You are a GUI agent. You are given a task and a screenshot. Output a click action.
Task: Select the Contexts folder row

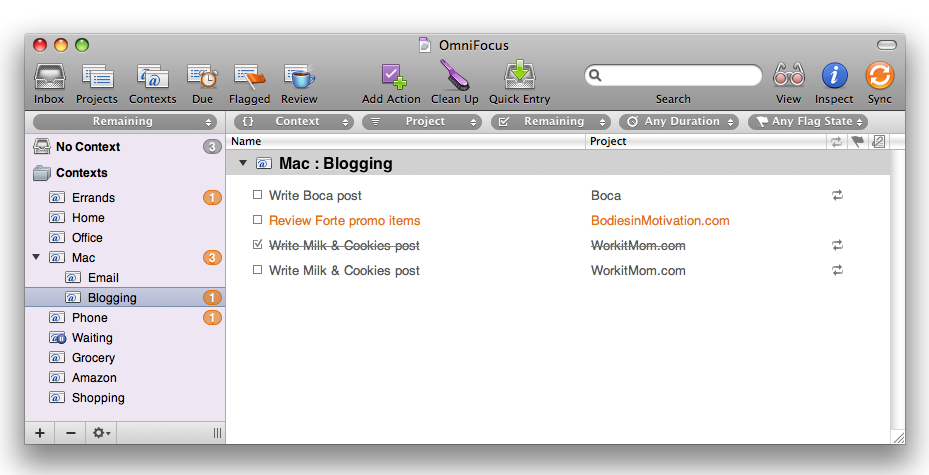(125, 173)
